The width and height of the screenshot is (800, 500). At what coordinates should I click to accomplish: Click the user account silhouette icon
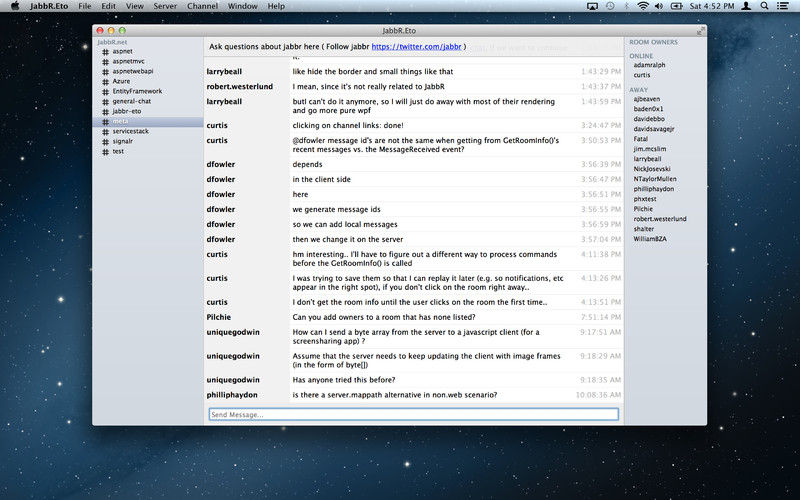click(746, 6)
